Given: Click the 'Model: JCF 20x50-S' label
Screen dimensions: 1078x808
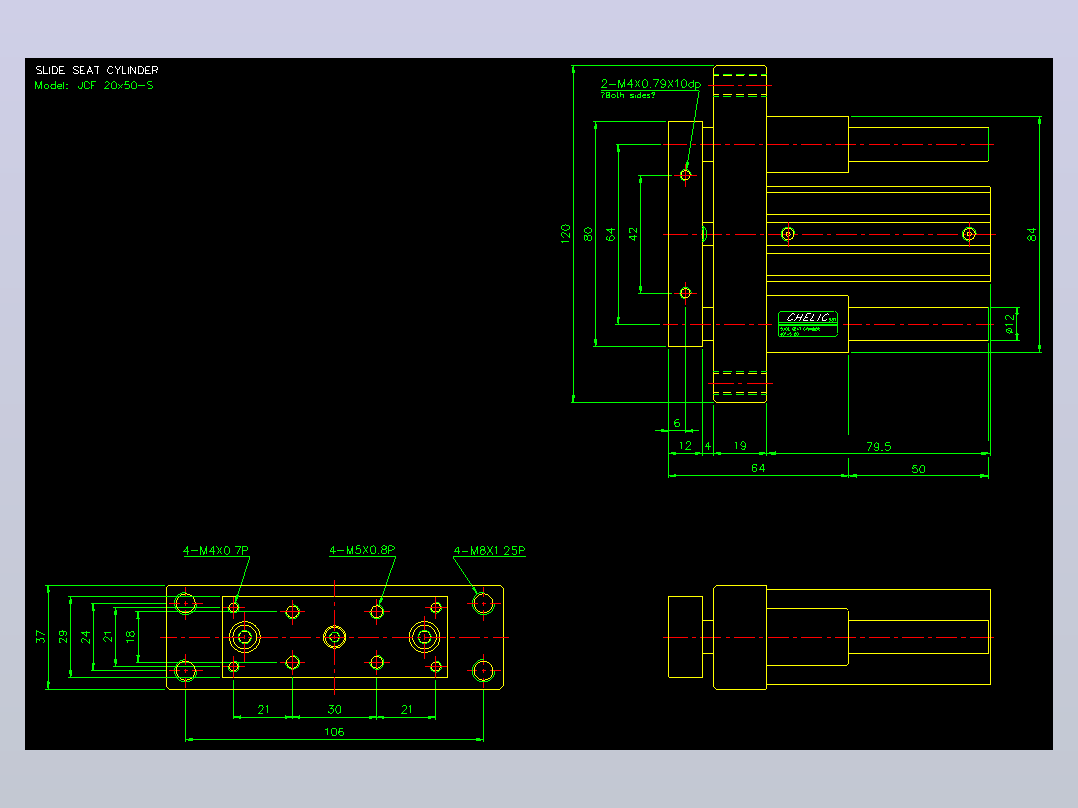Looking at the screenshot, I should (94, 86).
